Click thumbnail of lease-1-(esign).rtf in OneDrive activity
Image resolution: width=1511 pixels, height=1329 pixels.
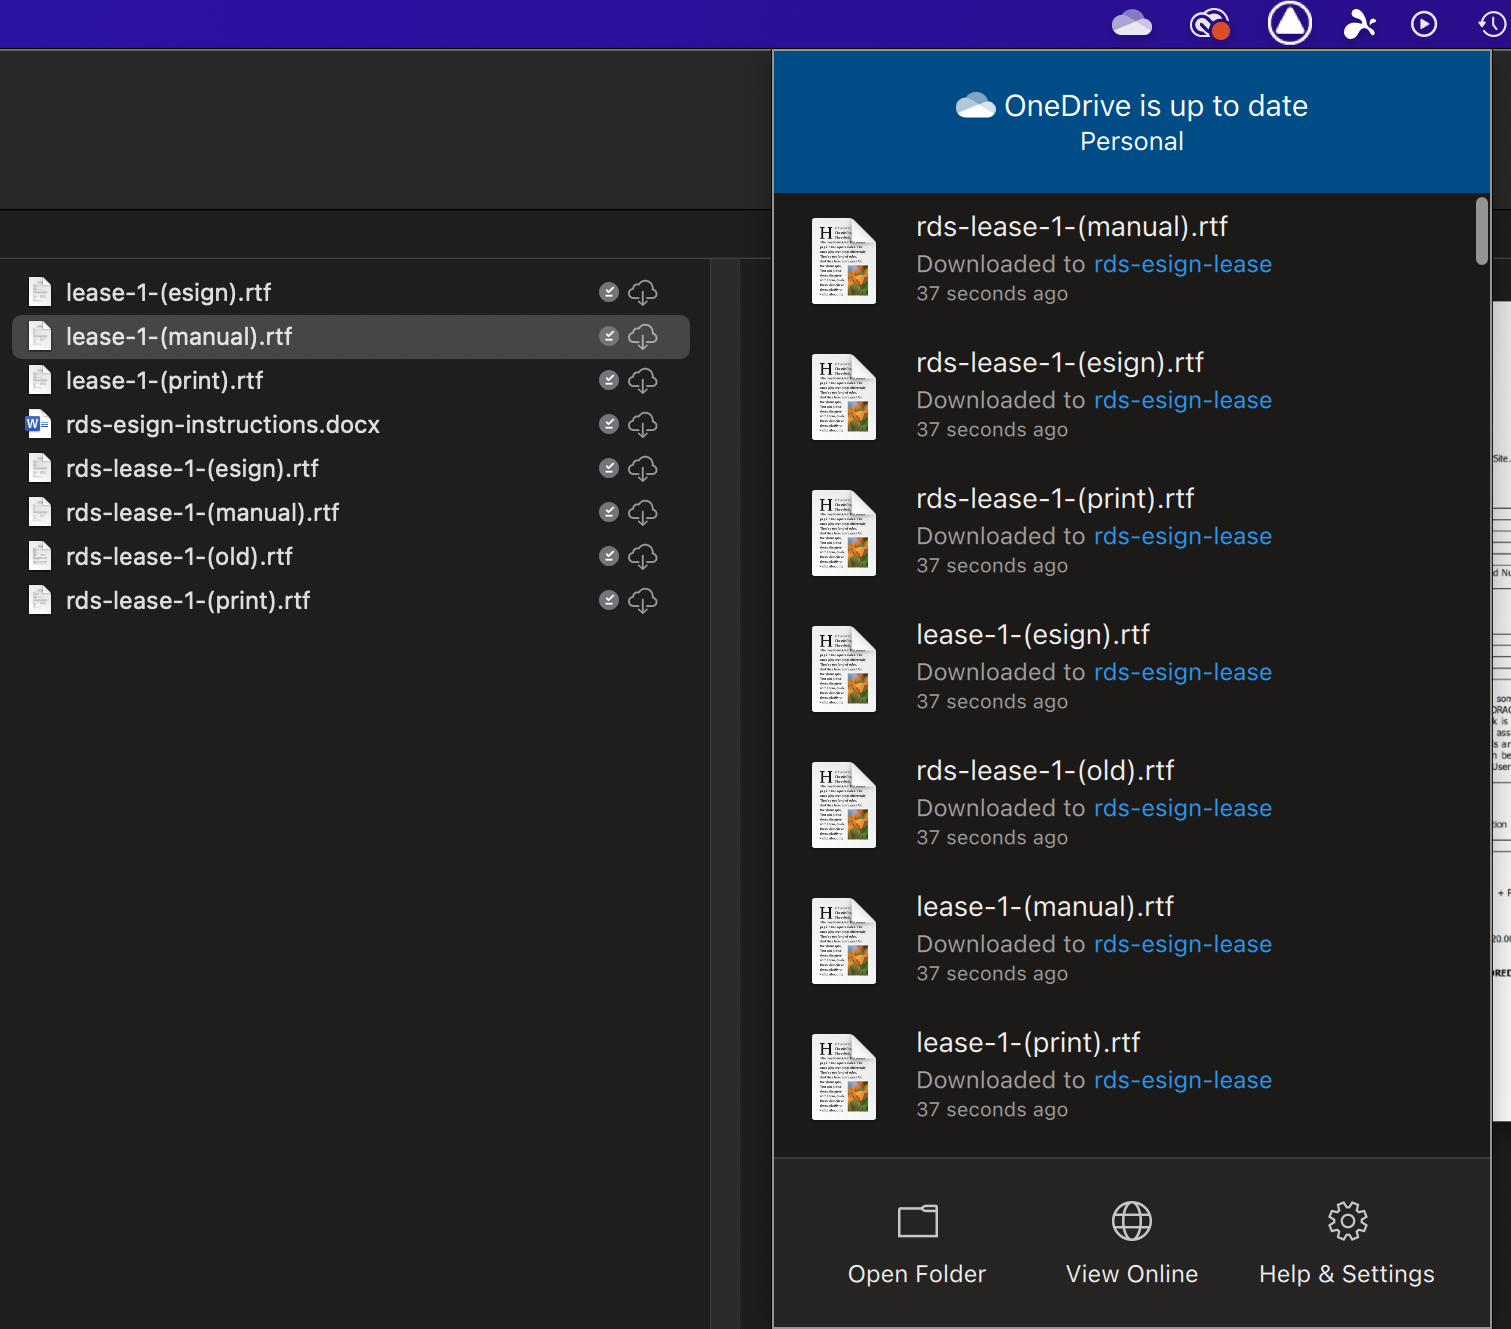[844, 669]
